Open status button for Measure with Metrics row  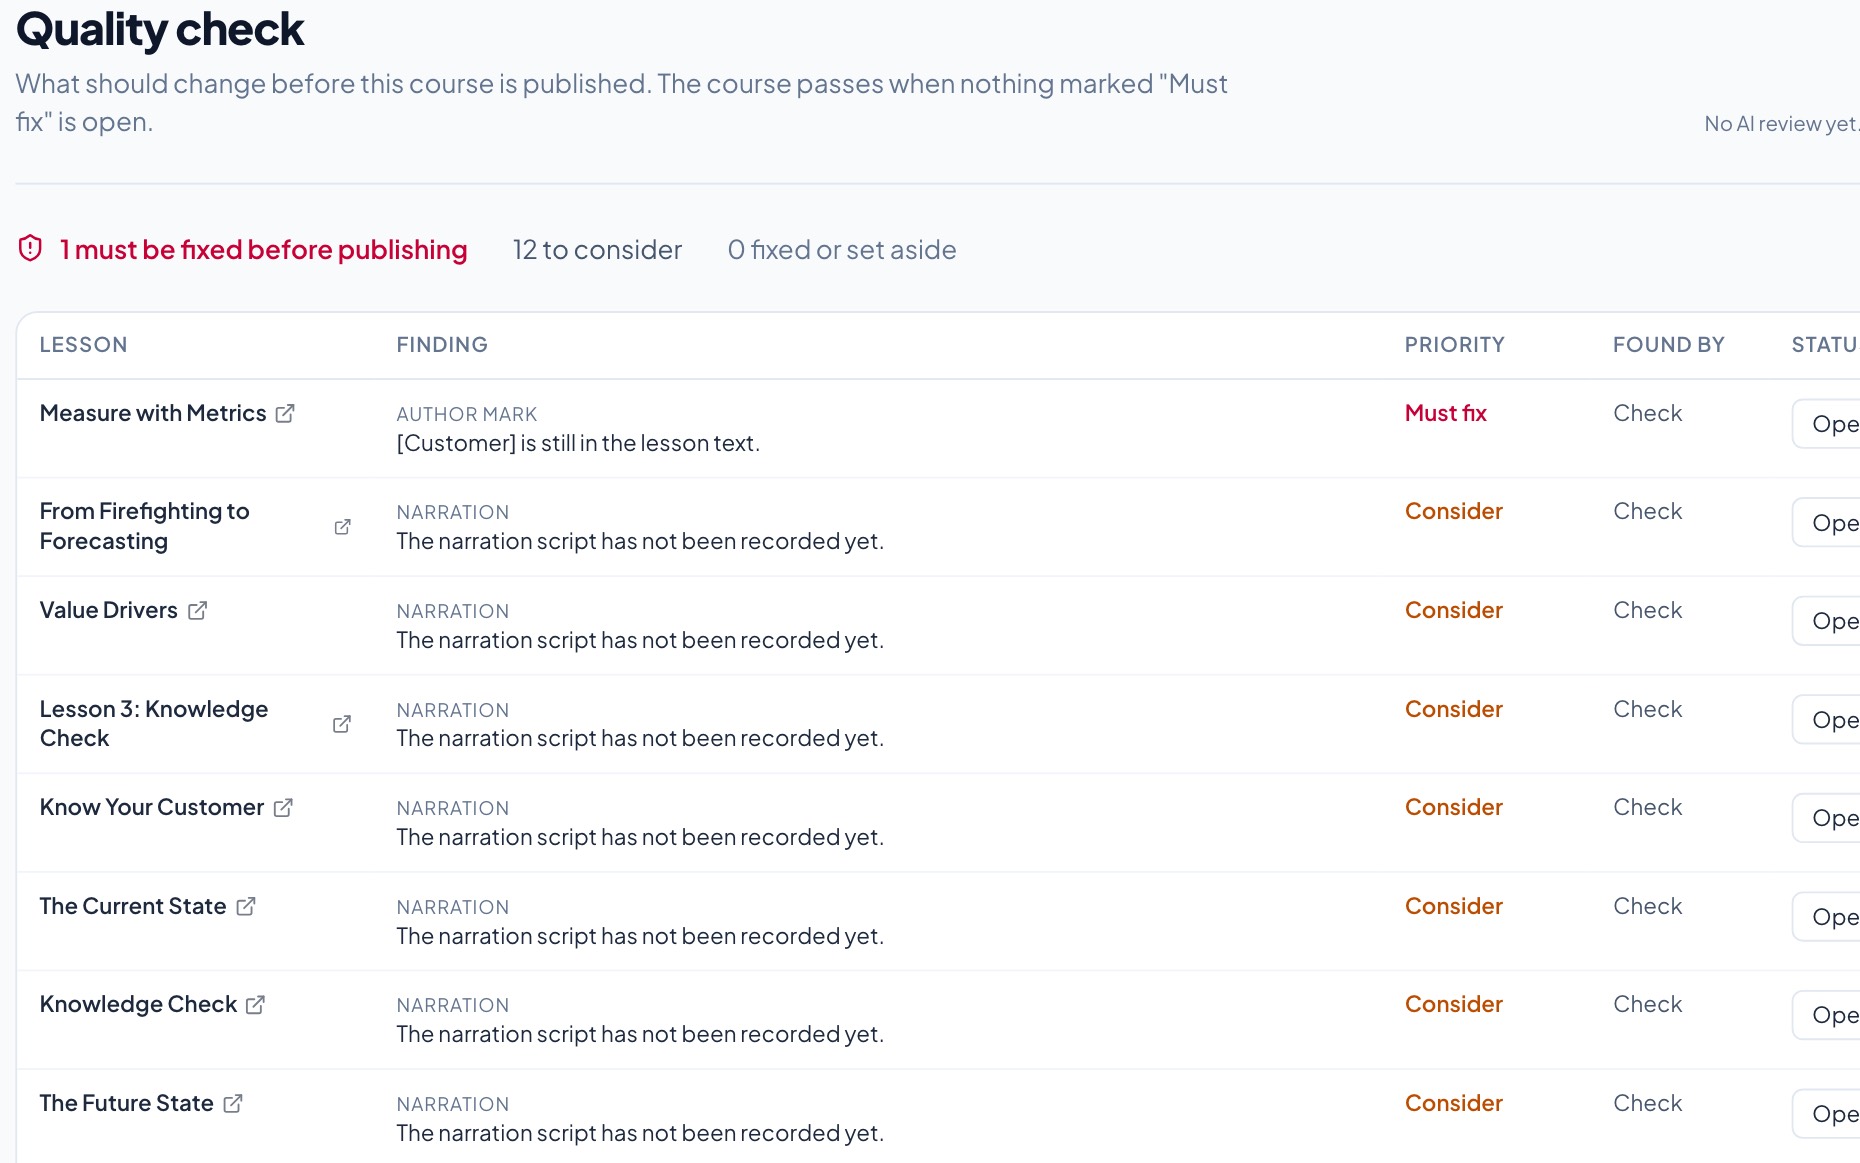(1827, 424)
